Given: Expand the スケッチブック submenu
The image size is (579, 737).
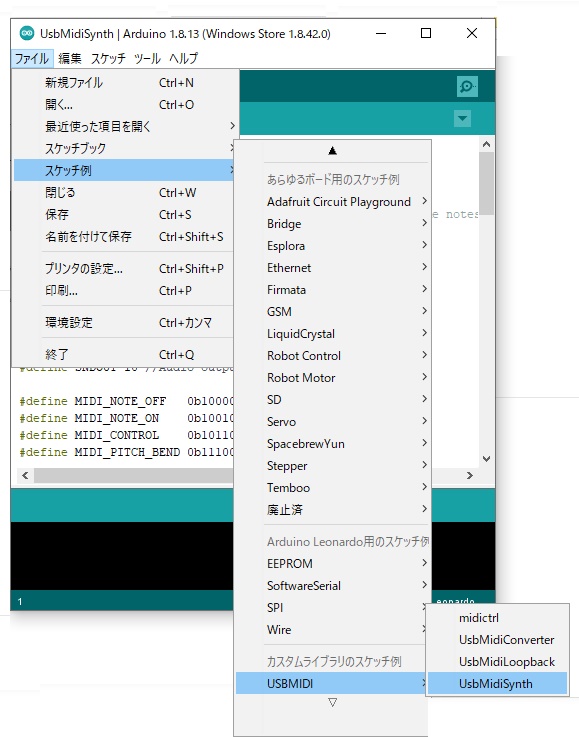Looking at the screenshot, I should (124, 149).
